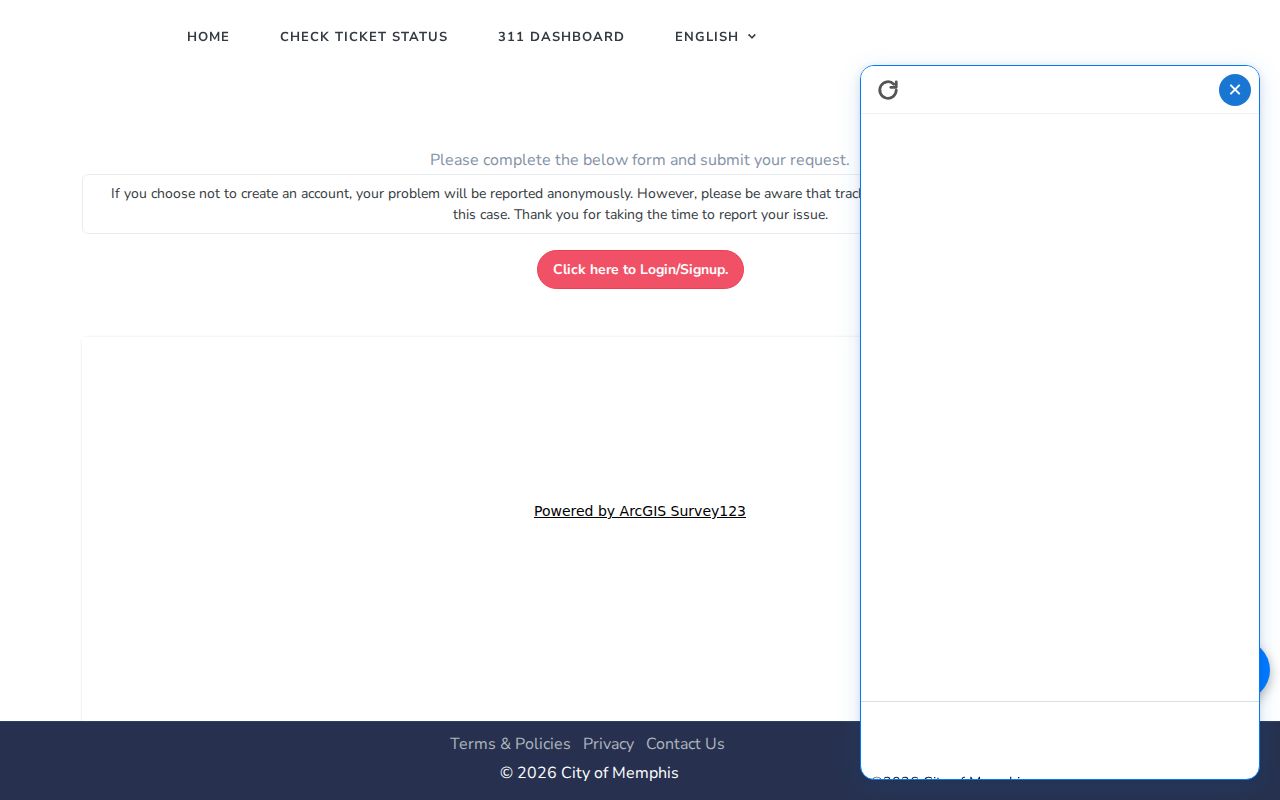1280x800 pixels.
Task: Click the '© 2026 City of Memphis' footer text
Action: tap(589, 773)
